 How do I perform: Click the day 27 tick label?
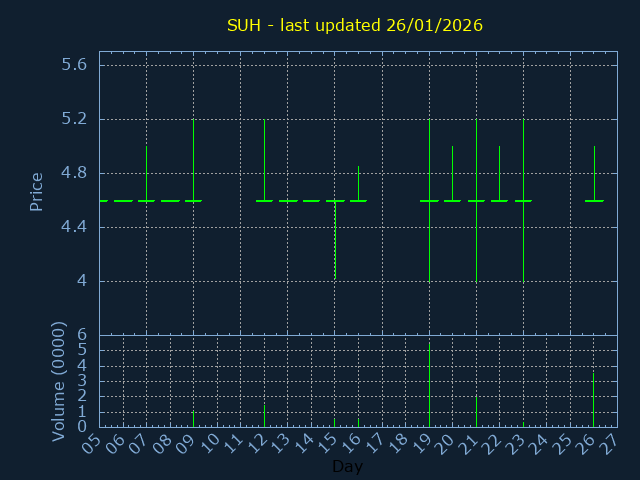[611, 442]
